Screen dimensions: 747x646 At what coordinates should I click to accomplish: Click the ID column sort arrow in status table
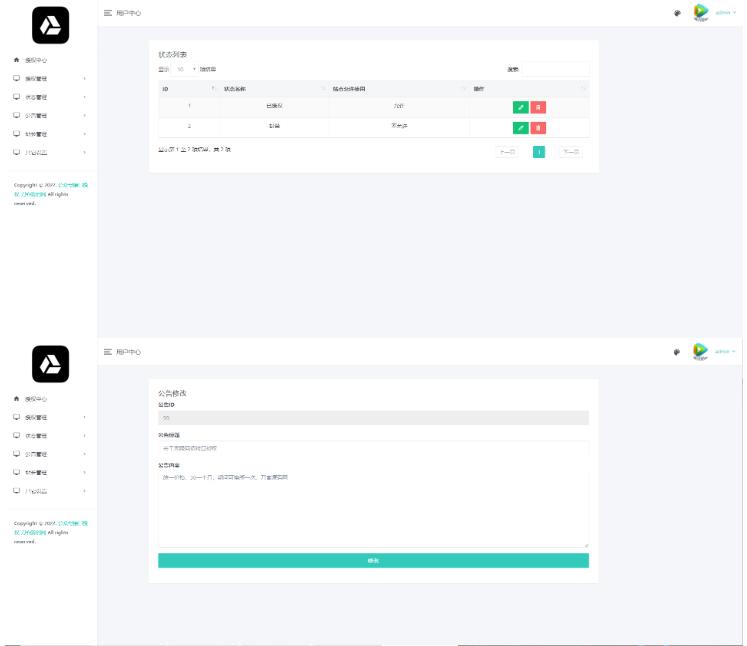[x=213, y=89]
